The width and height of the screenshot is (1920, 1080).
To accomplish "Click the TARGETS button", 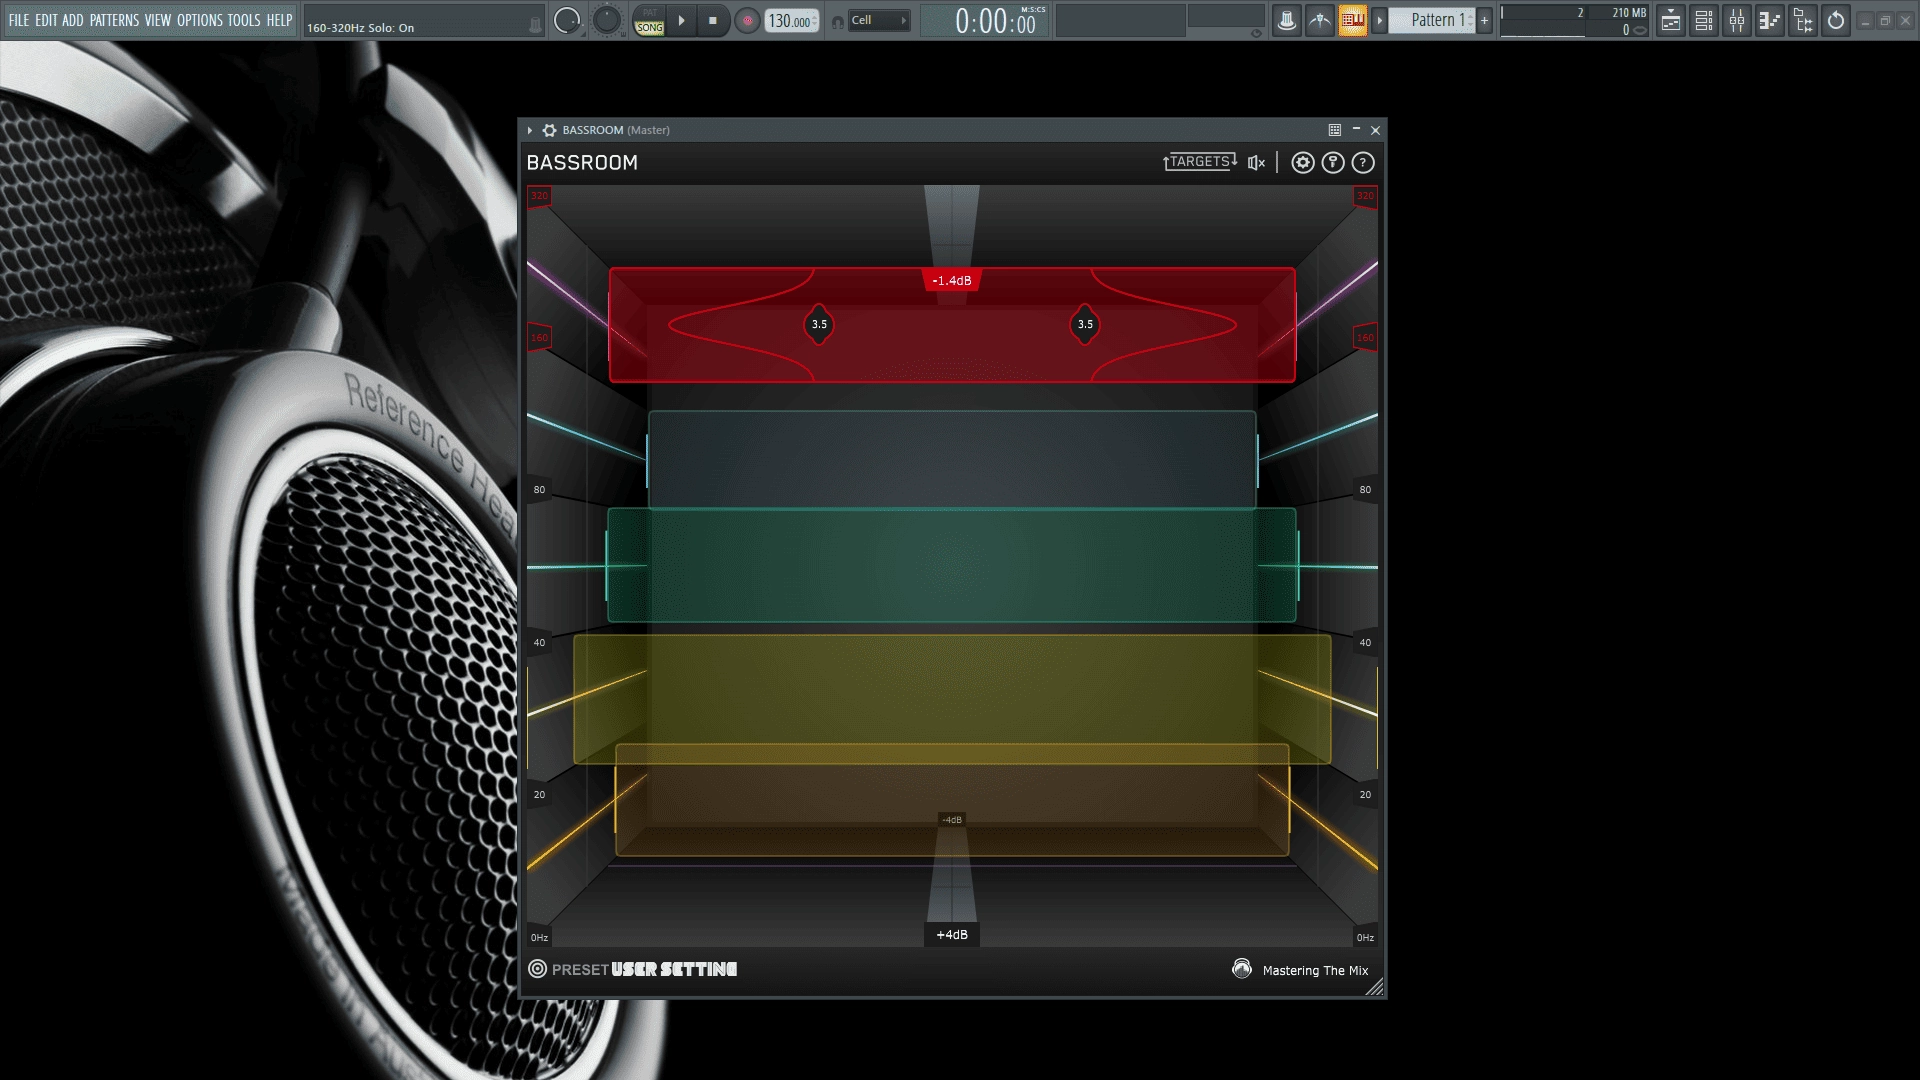I will click(1200, 162).
